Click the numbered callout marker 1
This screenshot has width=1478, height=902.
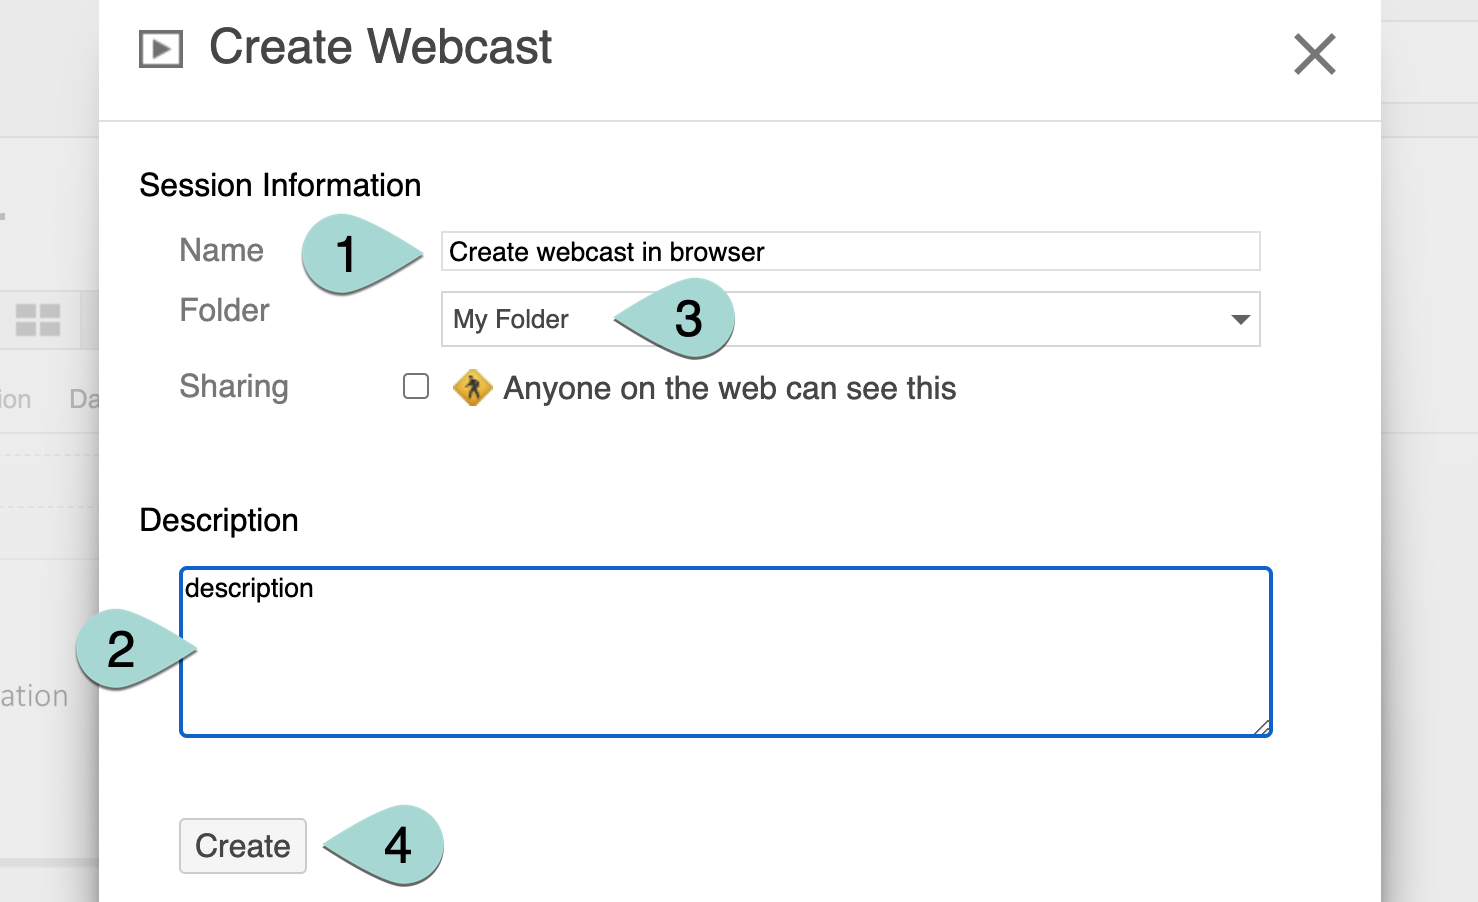347,254
